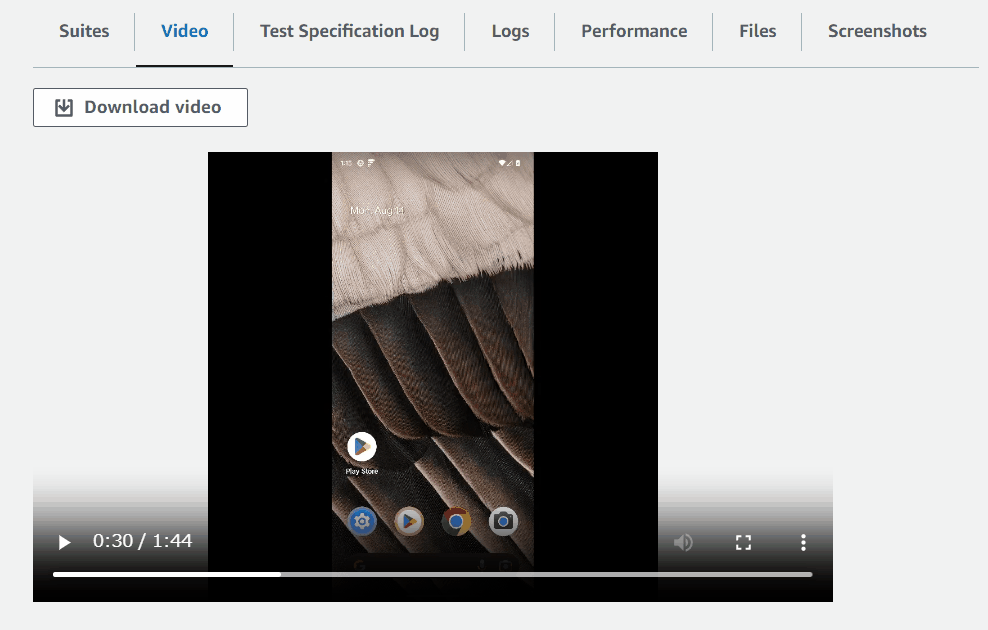Open the video's three-dot options menu

point(803,542)
